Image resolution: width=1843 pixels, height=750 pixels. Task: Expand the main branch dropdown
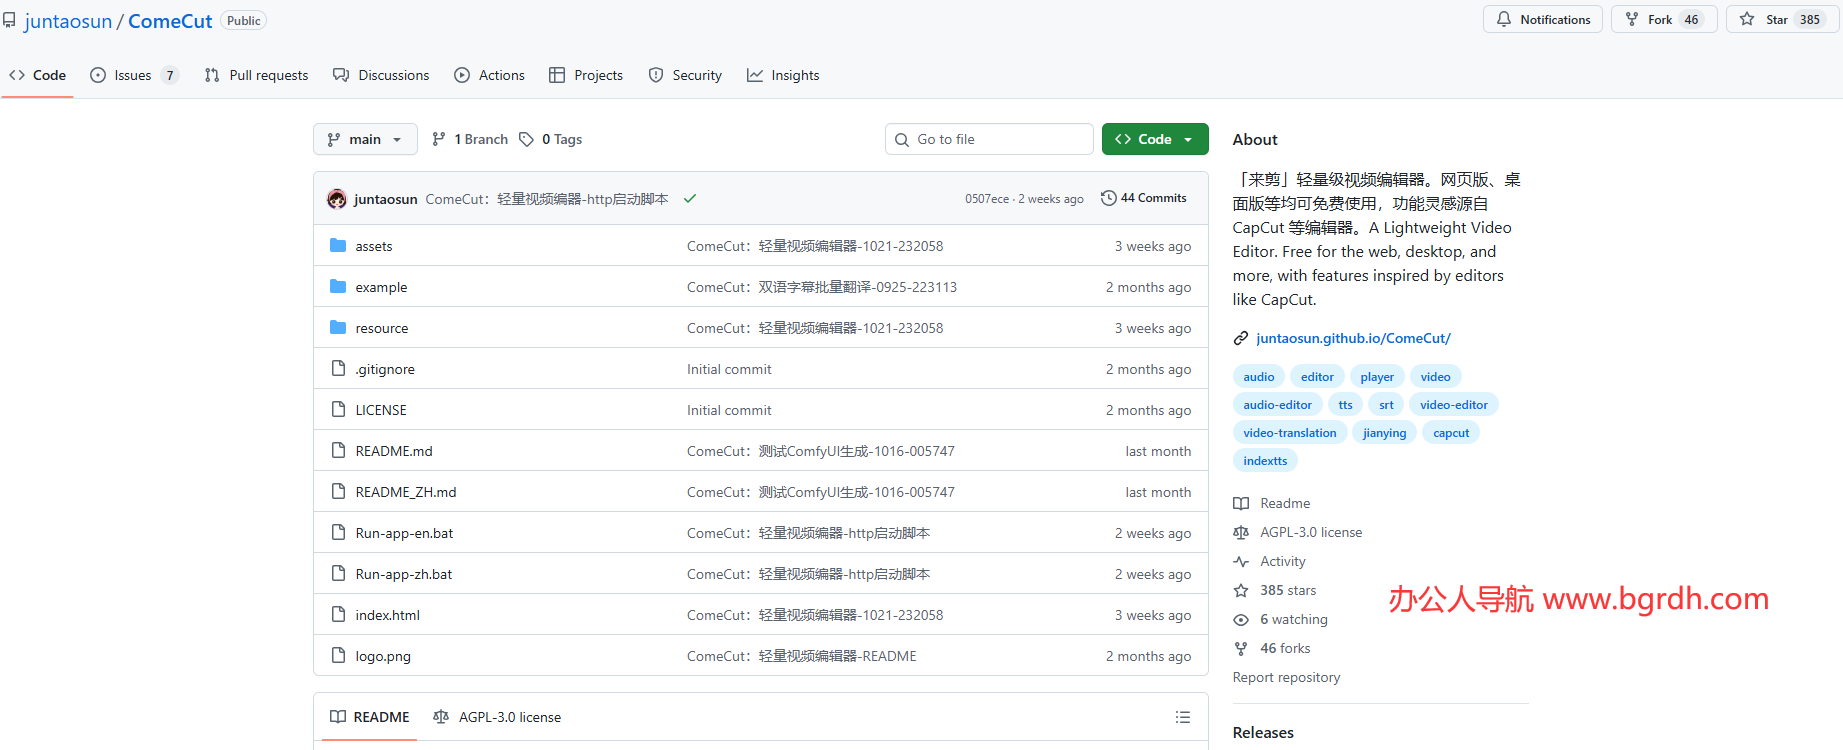[x=365, y=139]
